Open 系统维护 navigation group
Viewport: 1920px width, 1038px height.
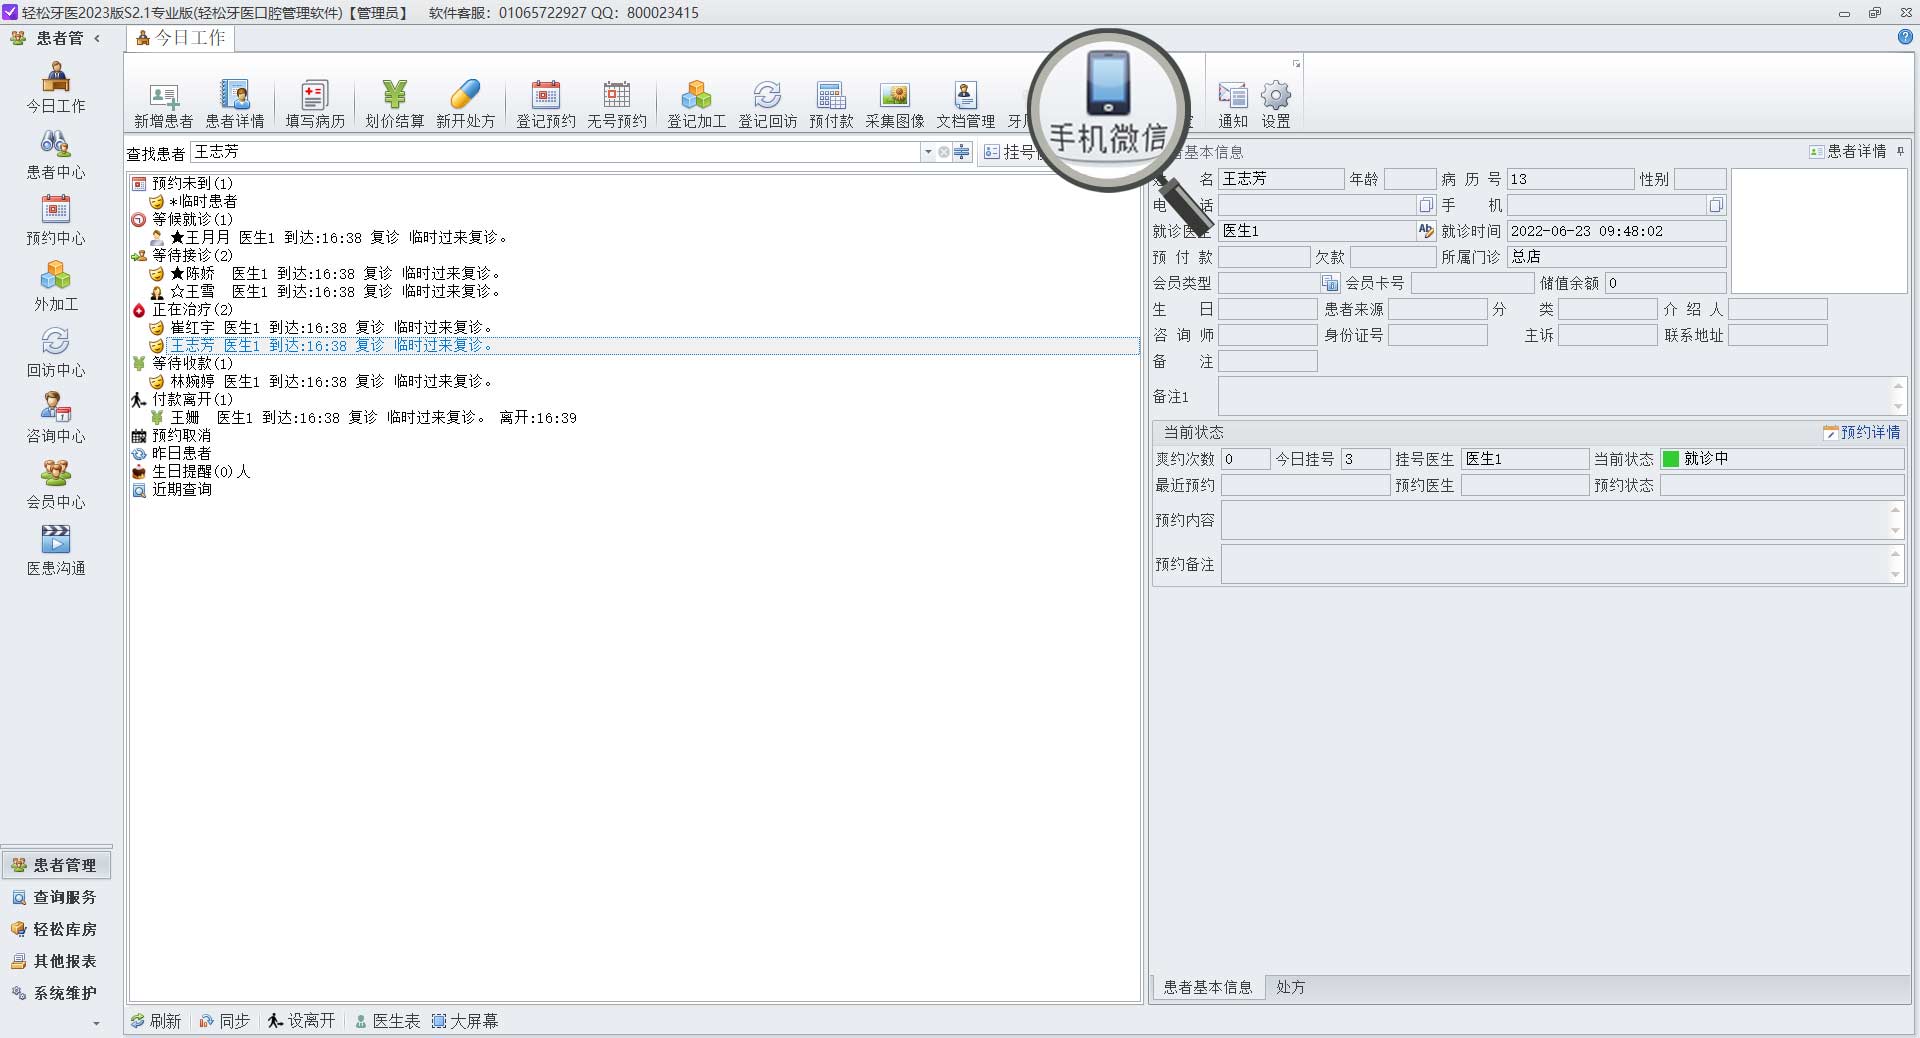56,993
